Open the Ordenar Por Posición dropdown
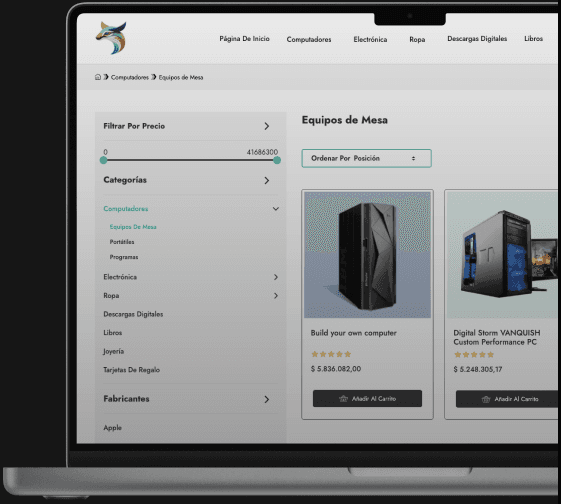Viewport: 561px width, 504px height. (x=366, y=158)
